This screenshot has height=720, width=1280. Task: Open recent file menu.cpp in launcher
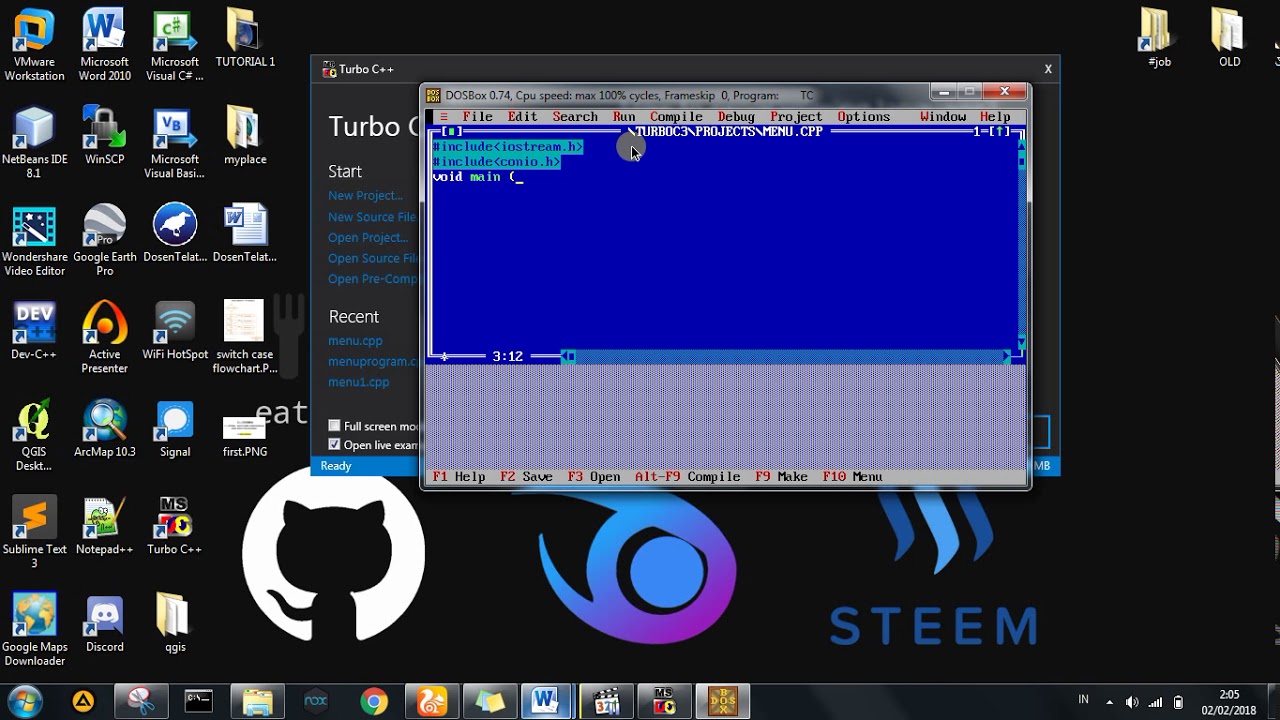click(x=355, y=341)
